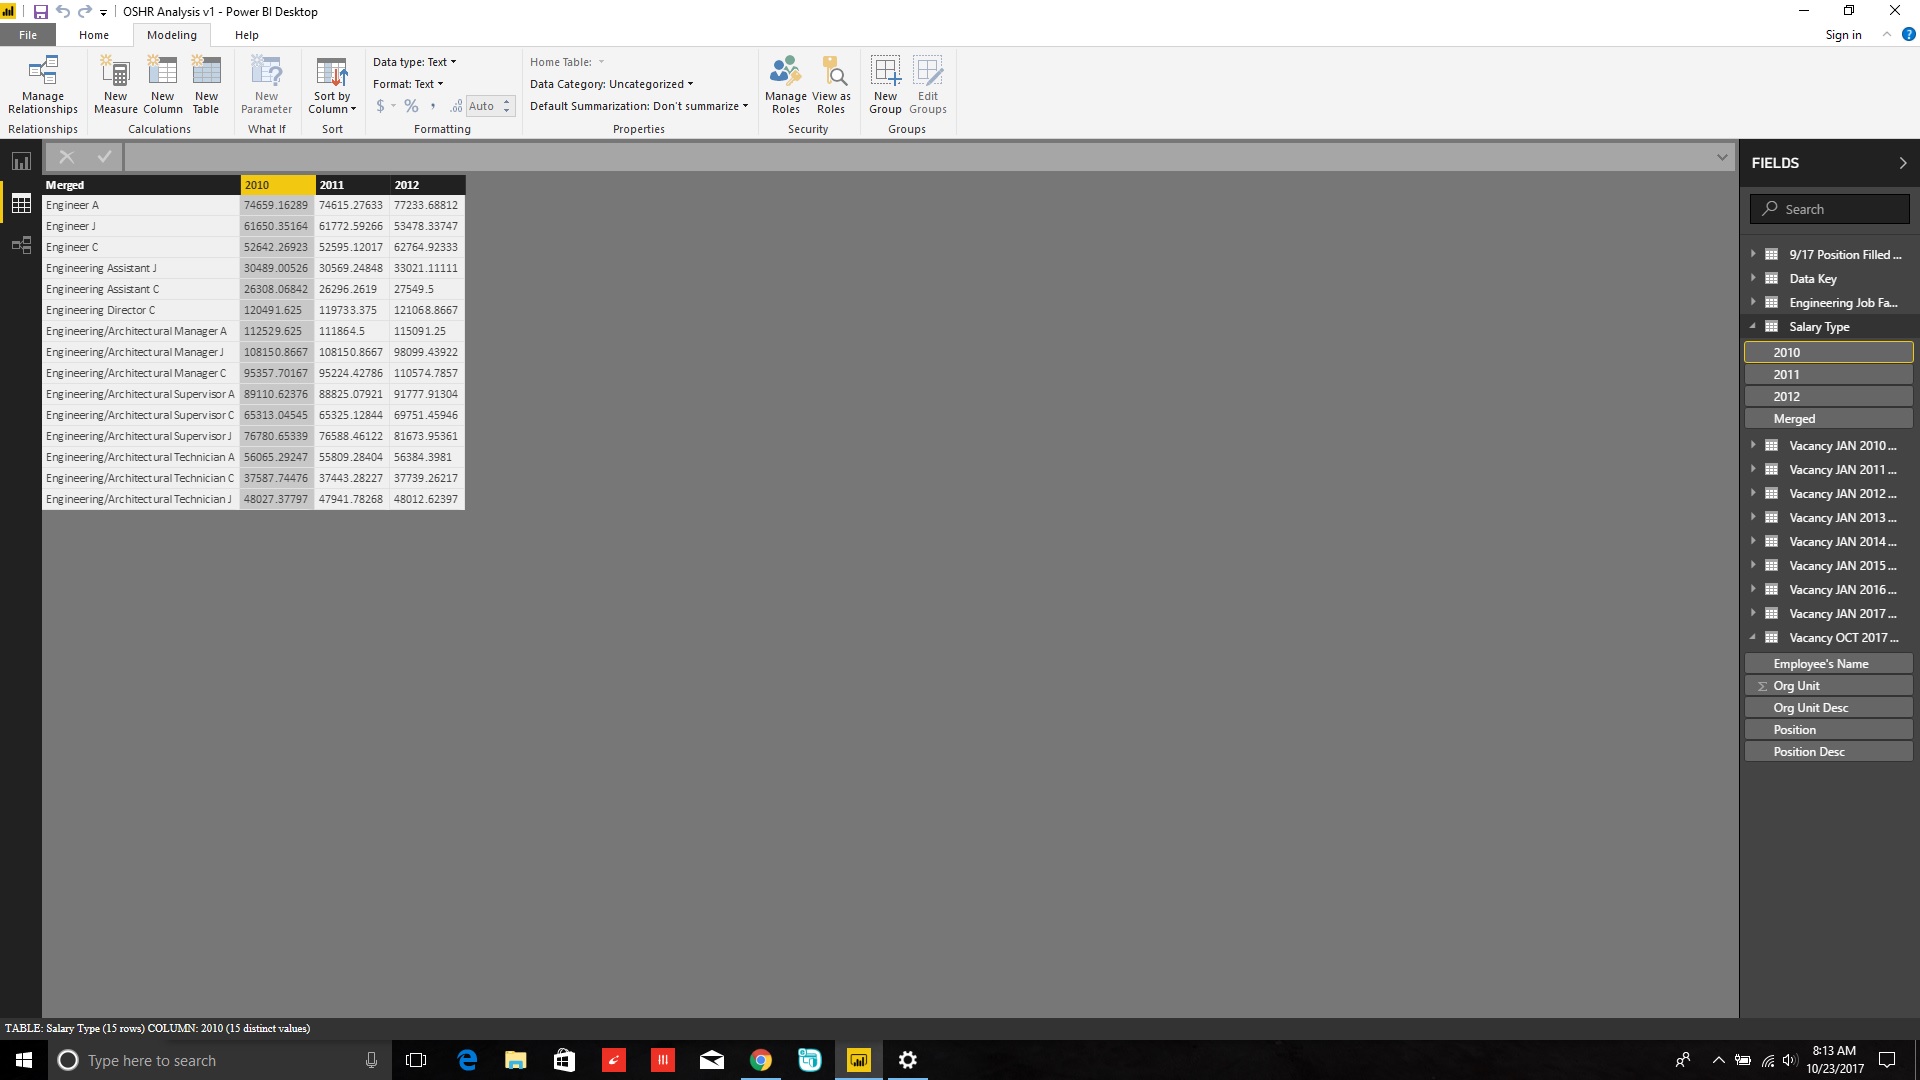This screenshot has width=1920, height=1080.
Task: Open Default Summarization dropdown
Action: click(x=639, y=106)
